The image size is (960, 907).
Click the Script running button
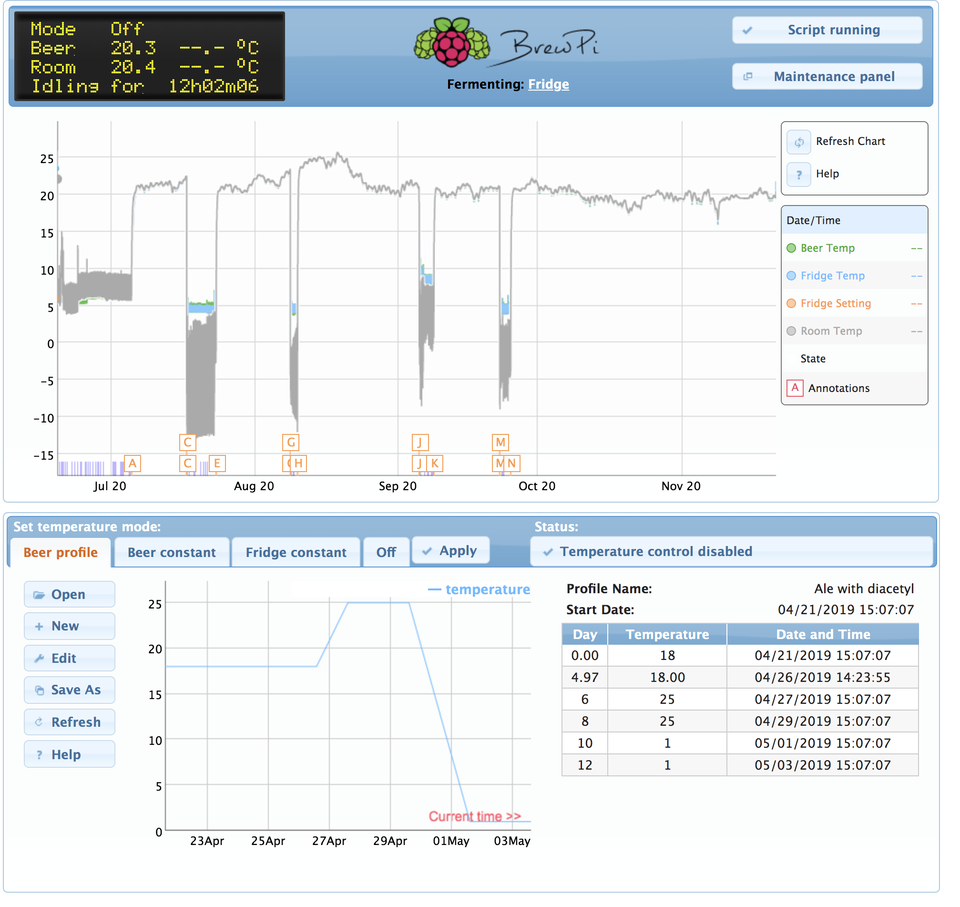coord(827,30)
